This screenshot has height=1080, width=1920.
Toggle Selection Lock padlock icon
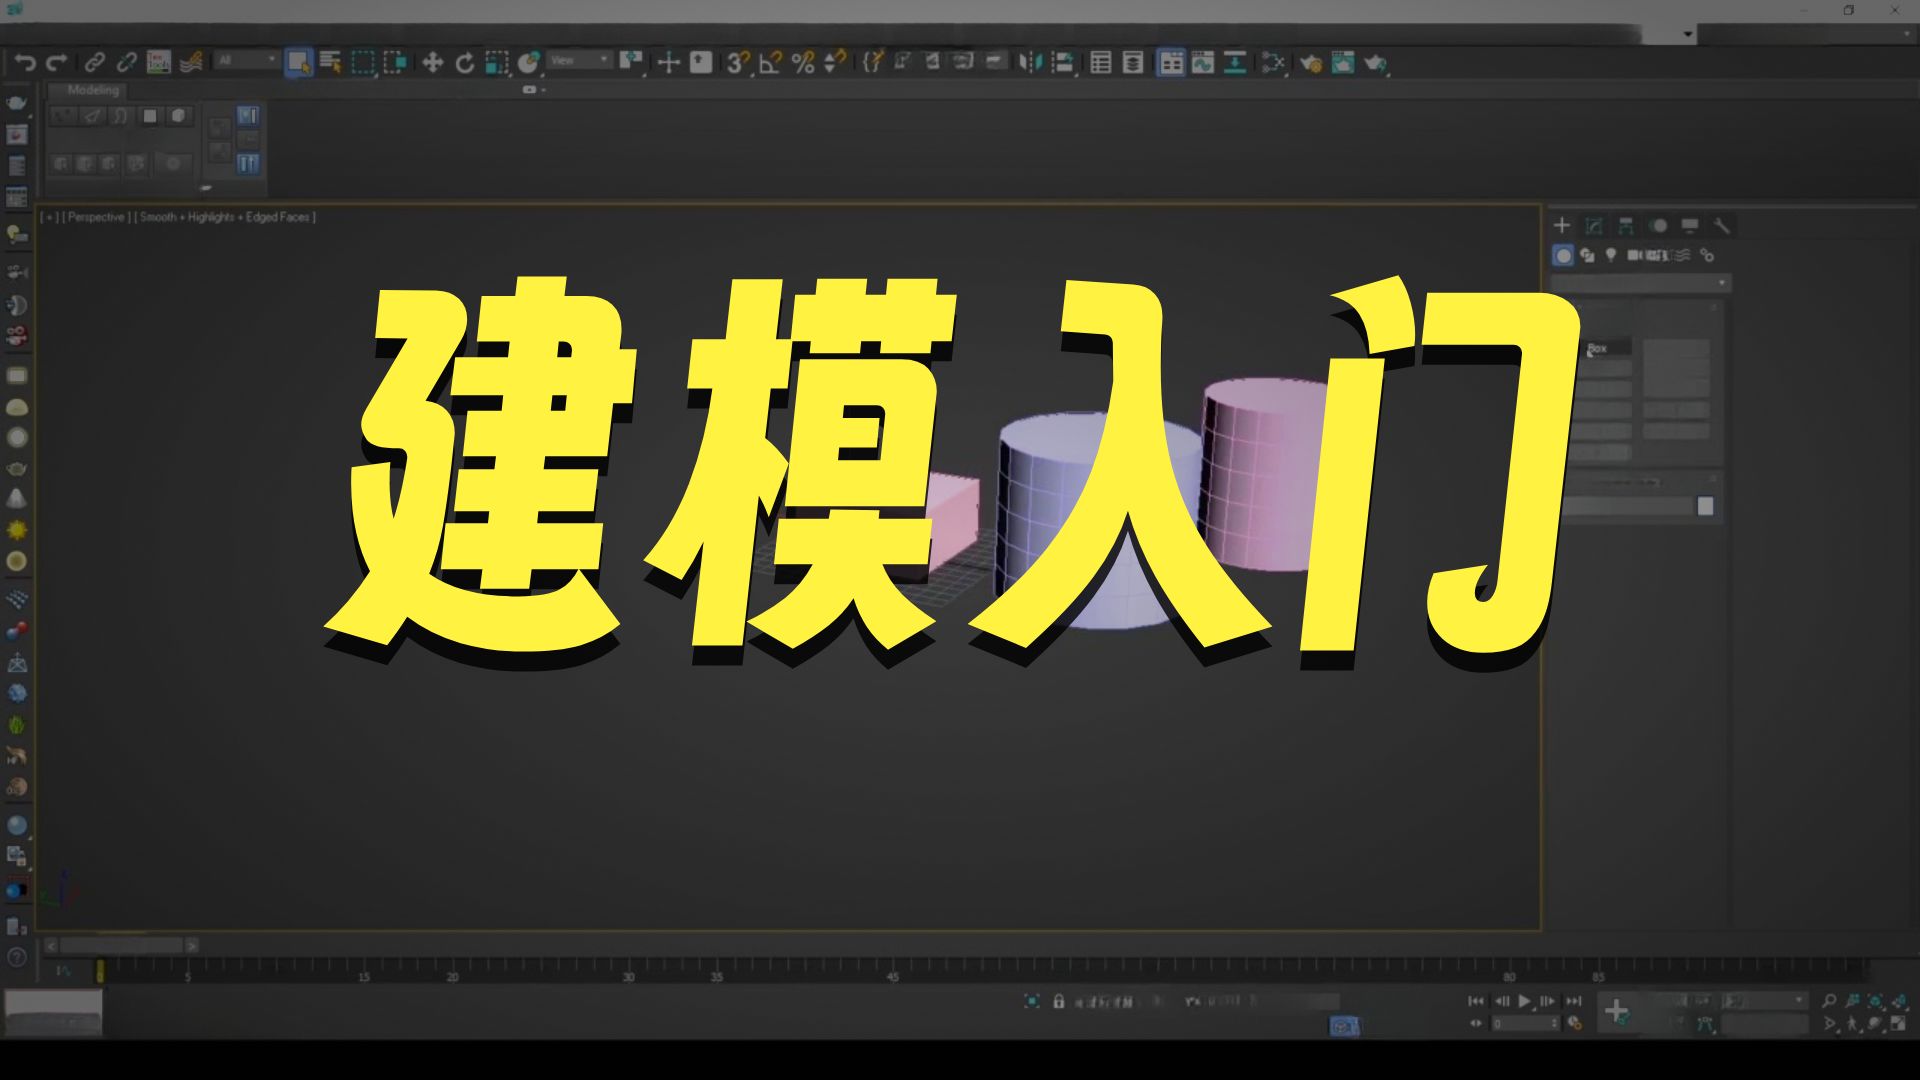pyautogui.click(x=1058, y=1001)
